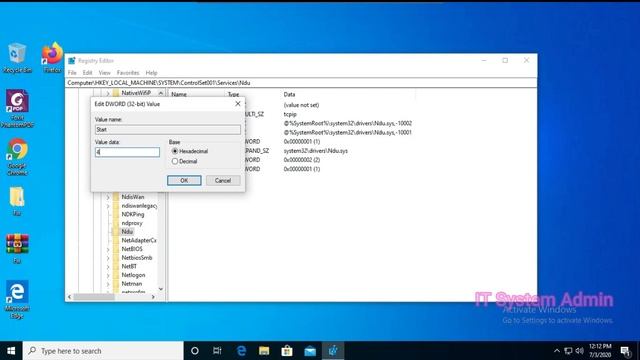
Task: Open Microsoft Store from taskbar
Action: pyautogui.click(x=287, y=351)
